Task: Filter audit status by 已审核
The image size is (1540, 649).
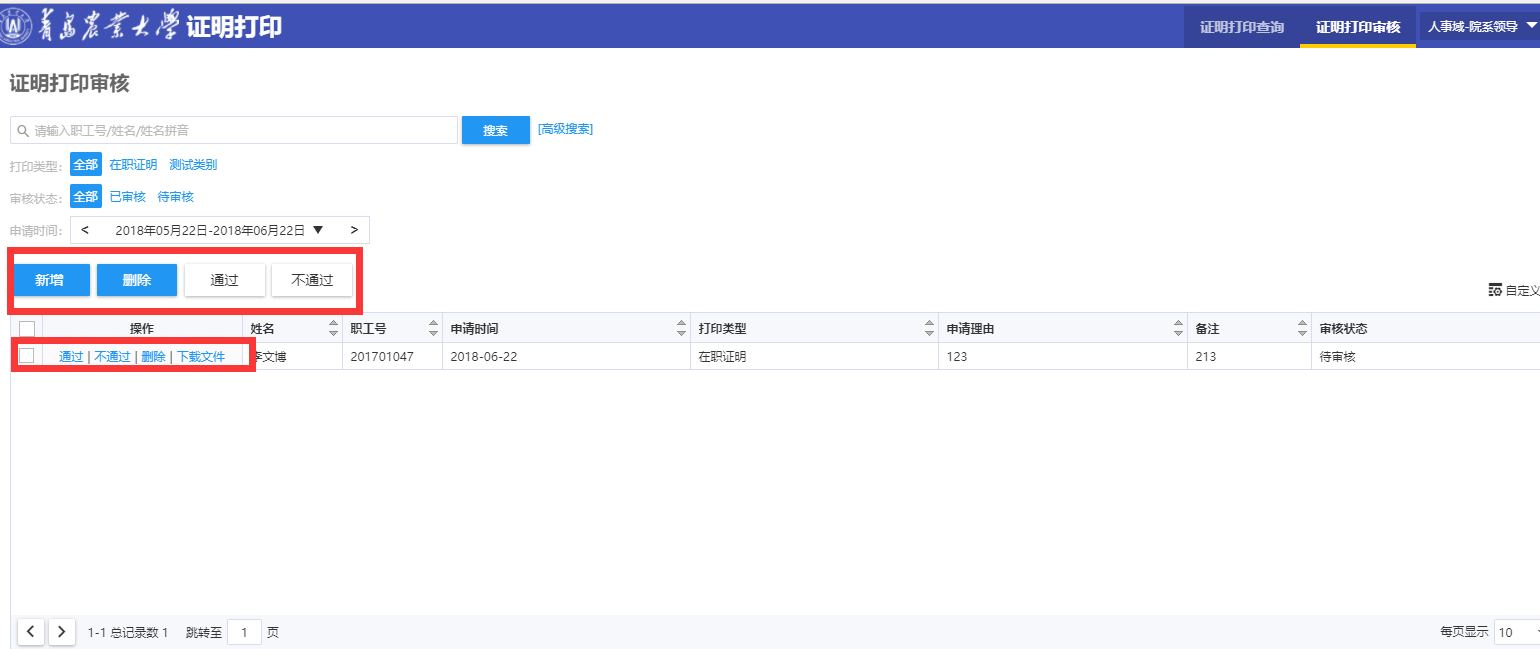Action: coord(127,197)
